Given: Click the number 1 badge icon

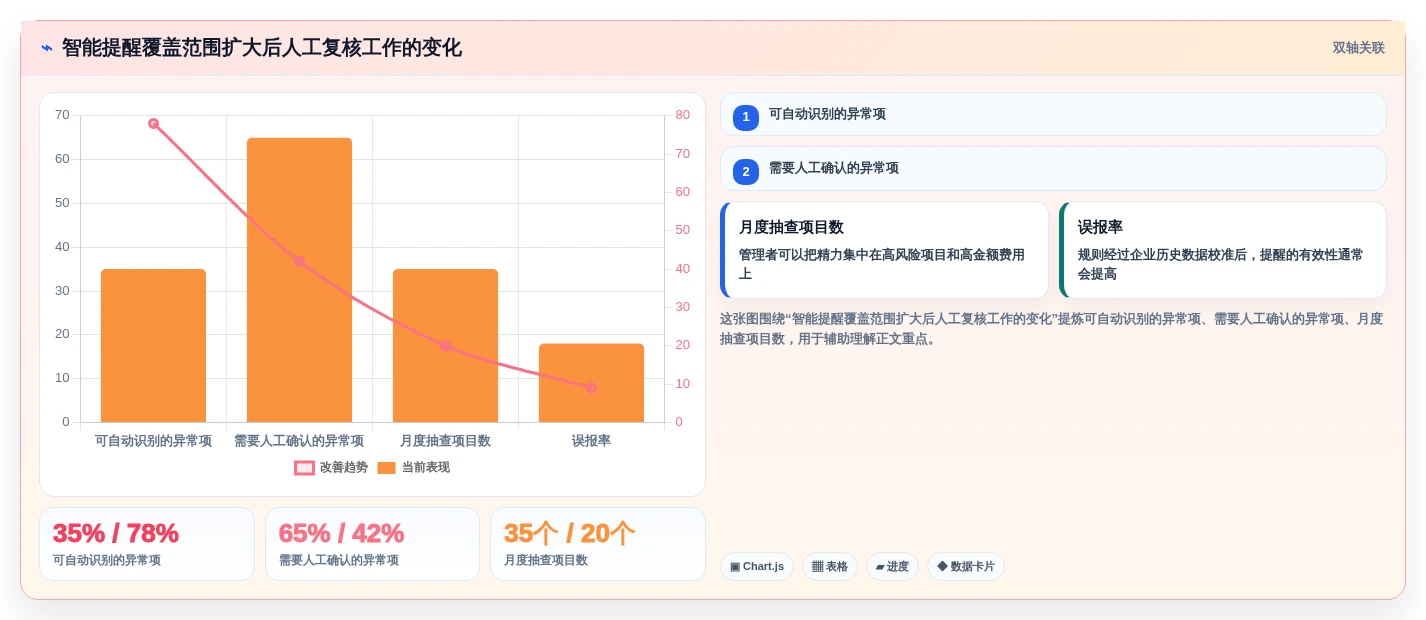Looking at the screenshot, I should pyautogui.click(x=746, y=117).
